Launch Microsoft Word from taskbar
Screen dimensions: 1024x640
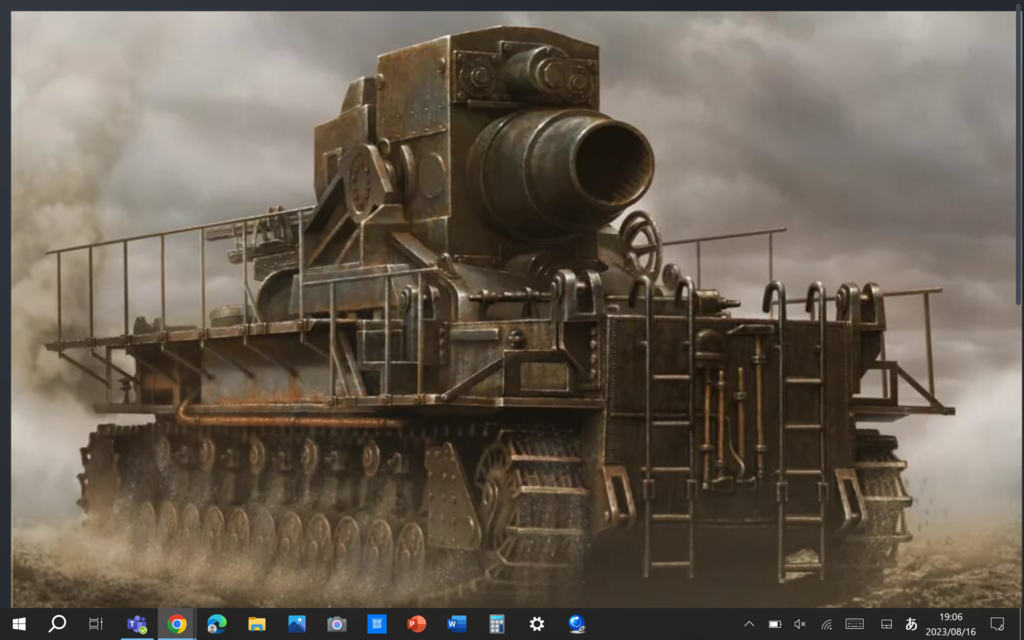tap(456, 624)
